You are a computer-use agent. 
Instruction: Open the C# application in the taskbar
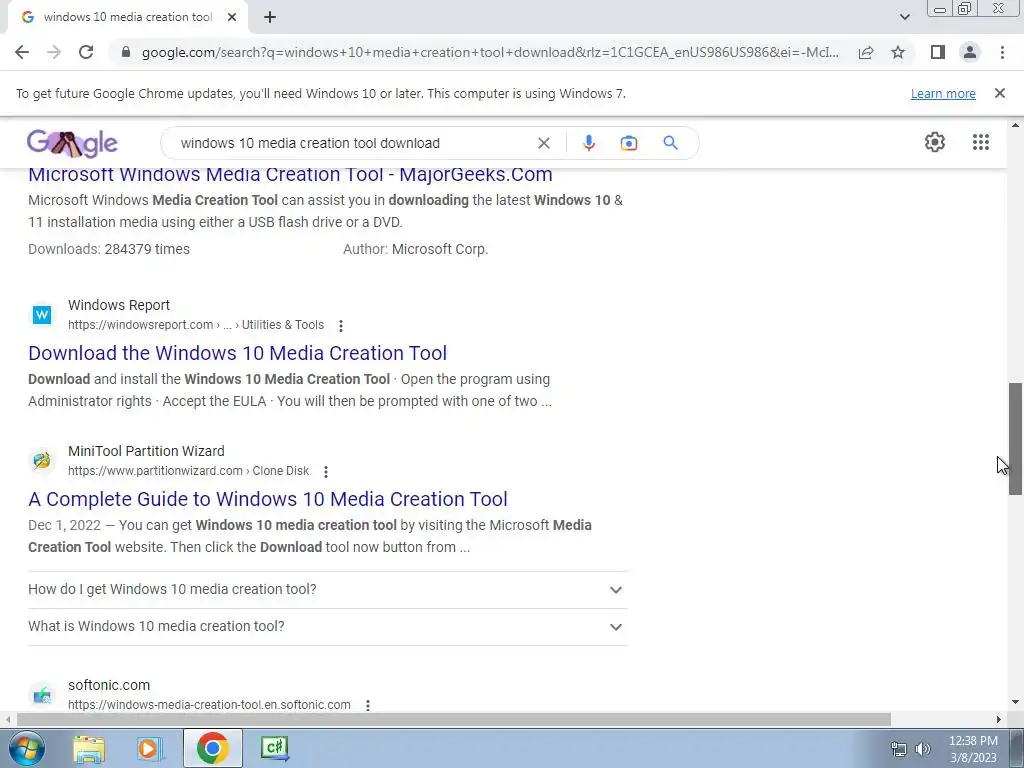(x=274, y=748)
